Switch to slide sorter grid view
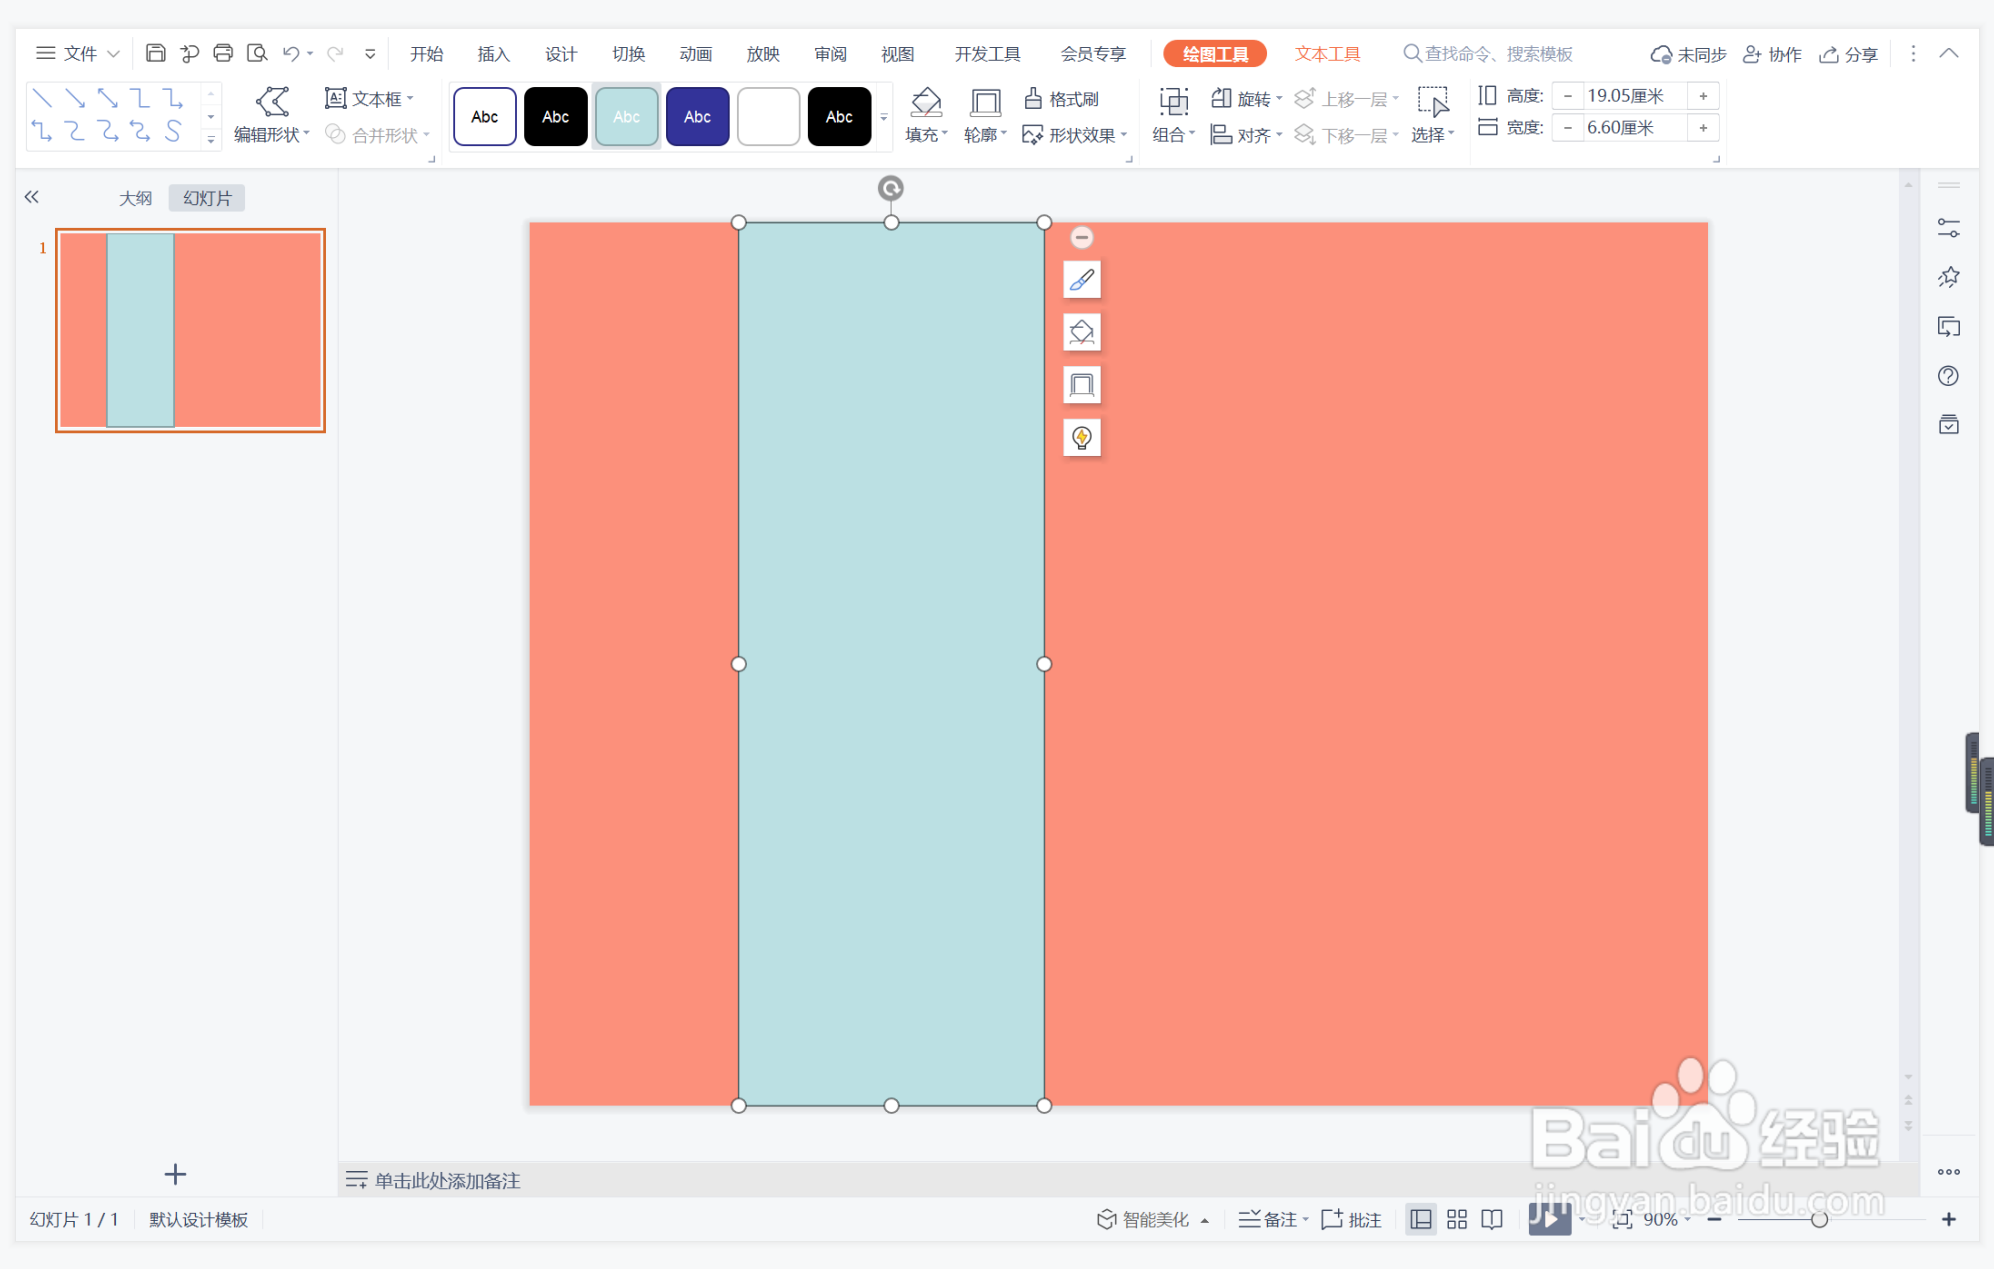 [1456, 1219]
